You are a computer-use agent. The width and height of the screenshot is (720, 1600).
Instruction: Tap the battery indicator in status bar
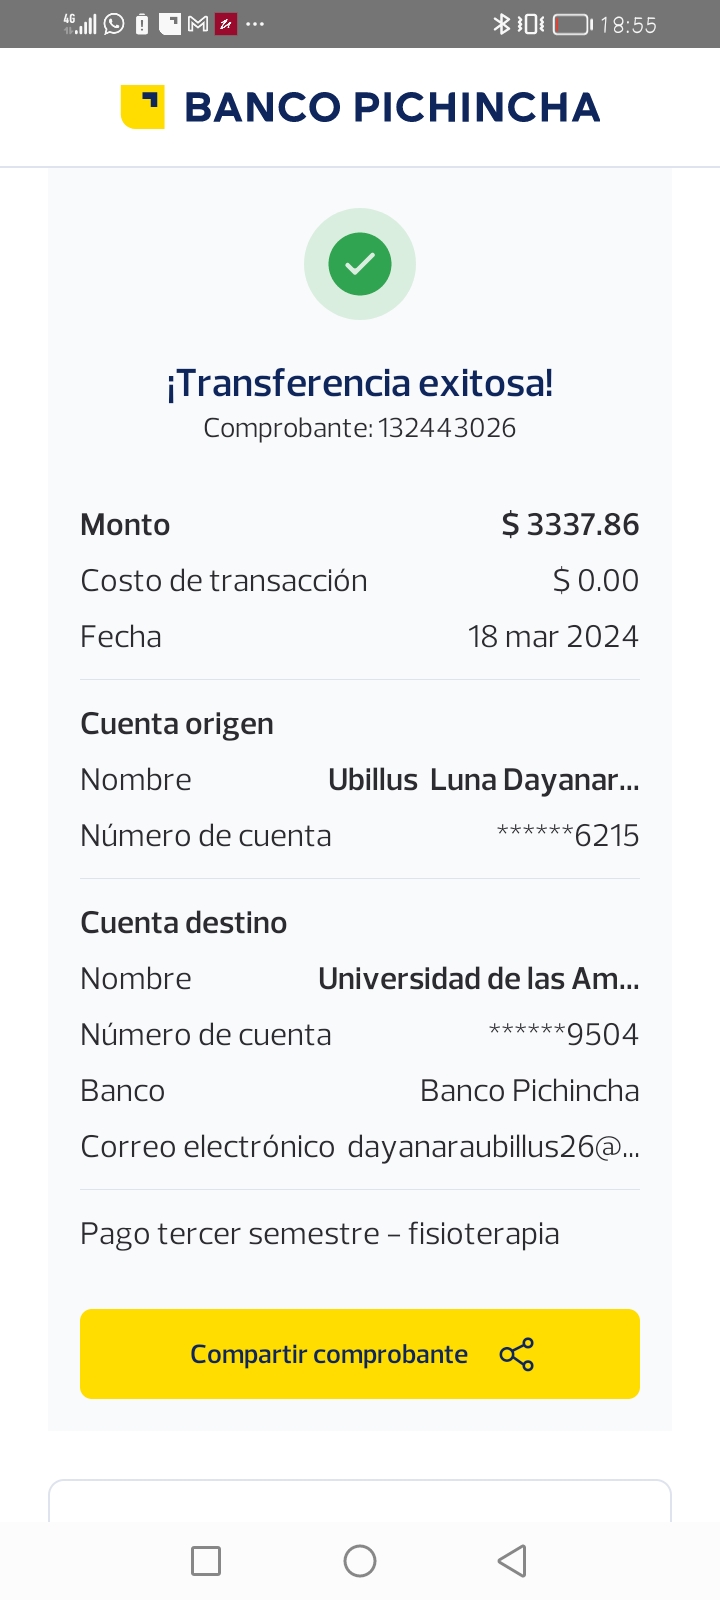(x=572, y=24)
